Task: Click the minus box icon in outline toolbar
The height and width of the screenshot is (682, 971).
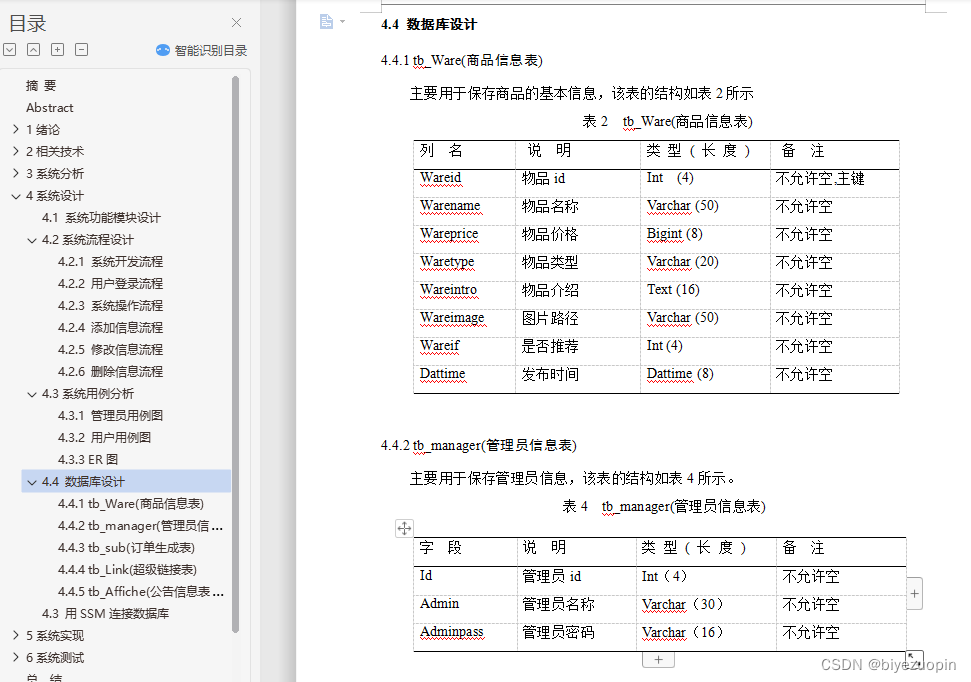Action: pos(81,50)
